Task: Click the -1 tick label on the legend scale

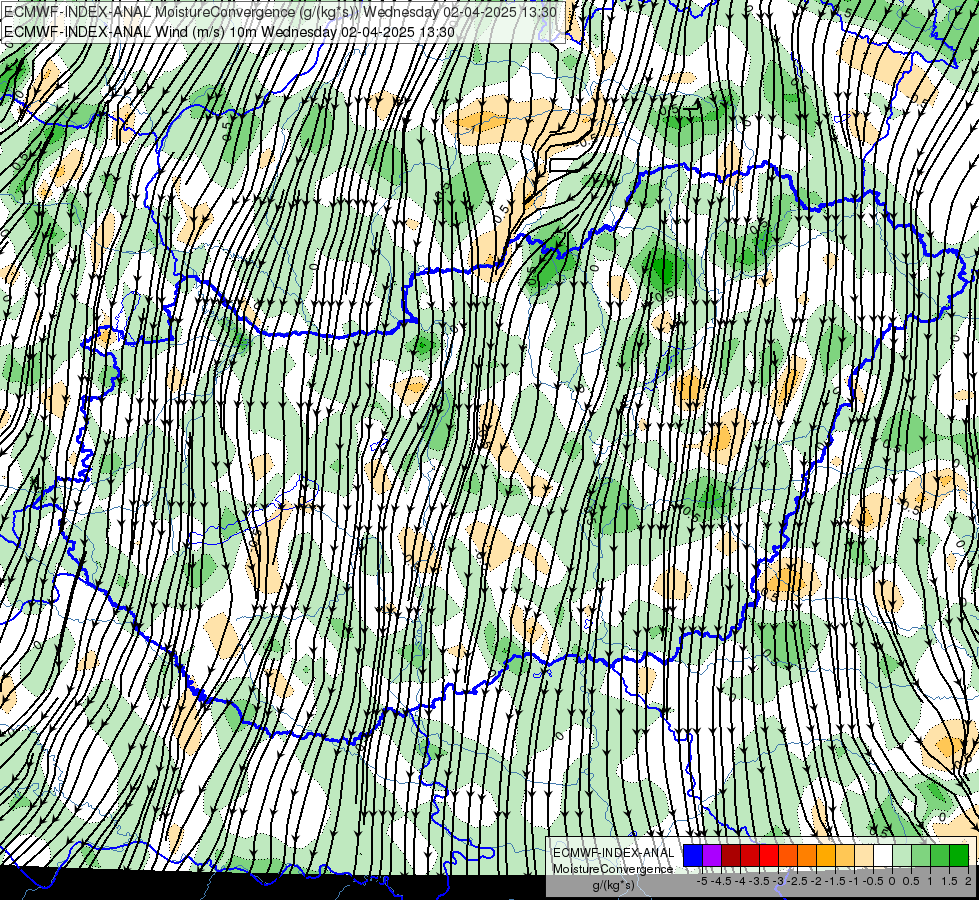Action: pyautogui.click(x=854, y=881)
